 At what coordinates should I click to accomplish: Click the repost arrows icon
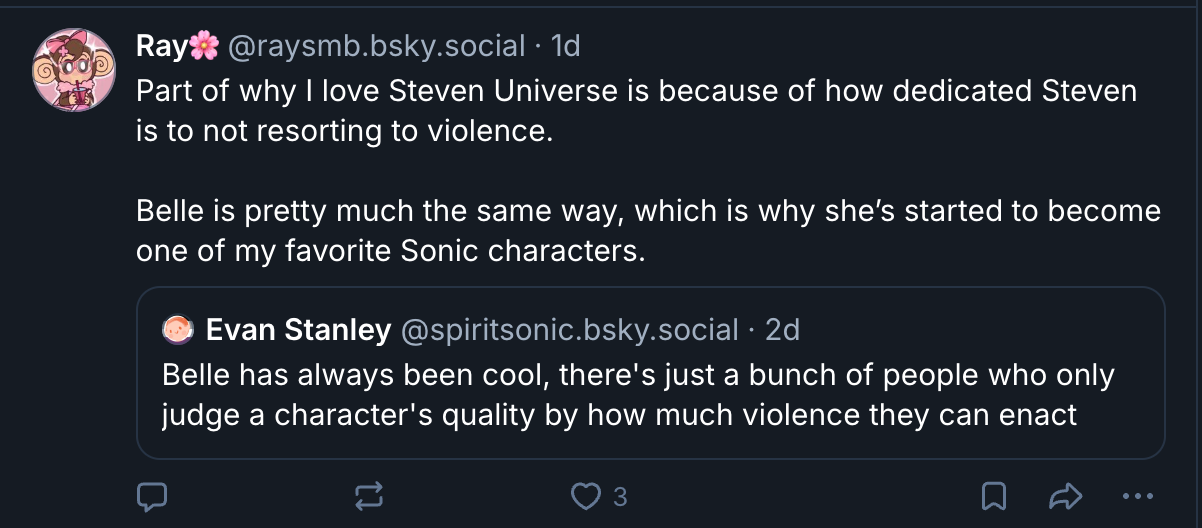367,495
